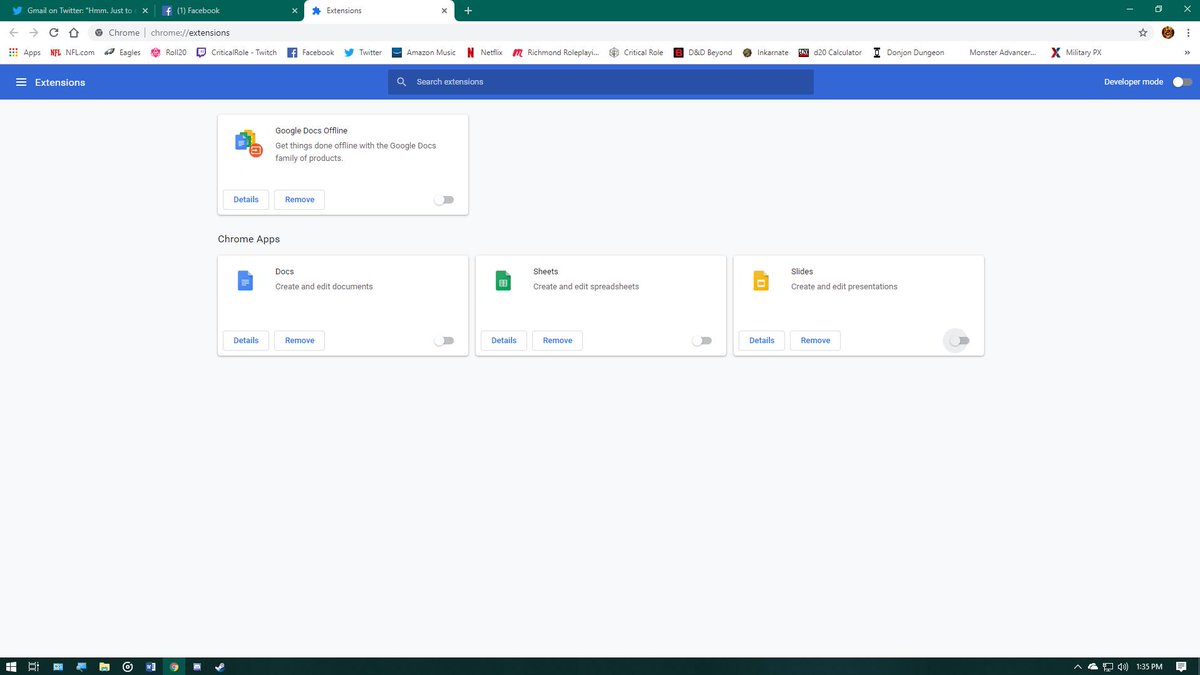Click the Search extensions field
Screen dimensions: 1200x675
point(601,82)
